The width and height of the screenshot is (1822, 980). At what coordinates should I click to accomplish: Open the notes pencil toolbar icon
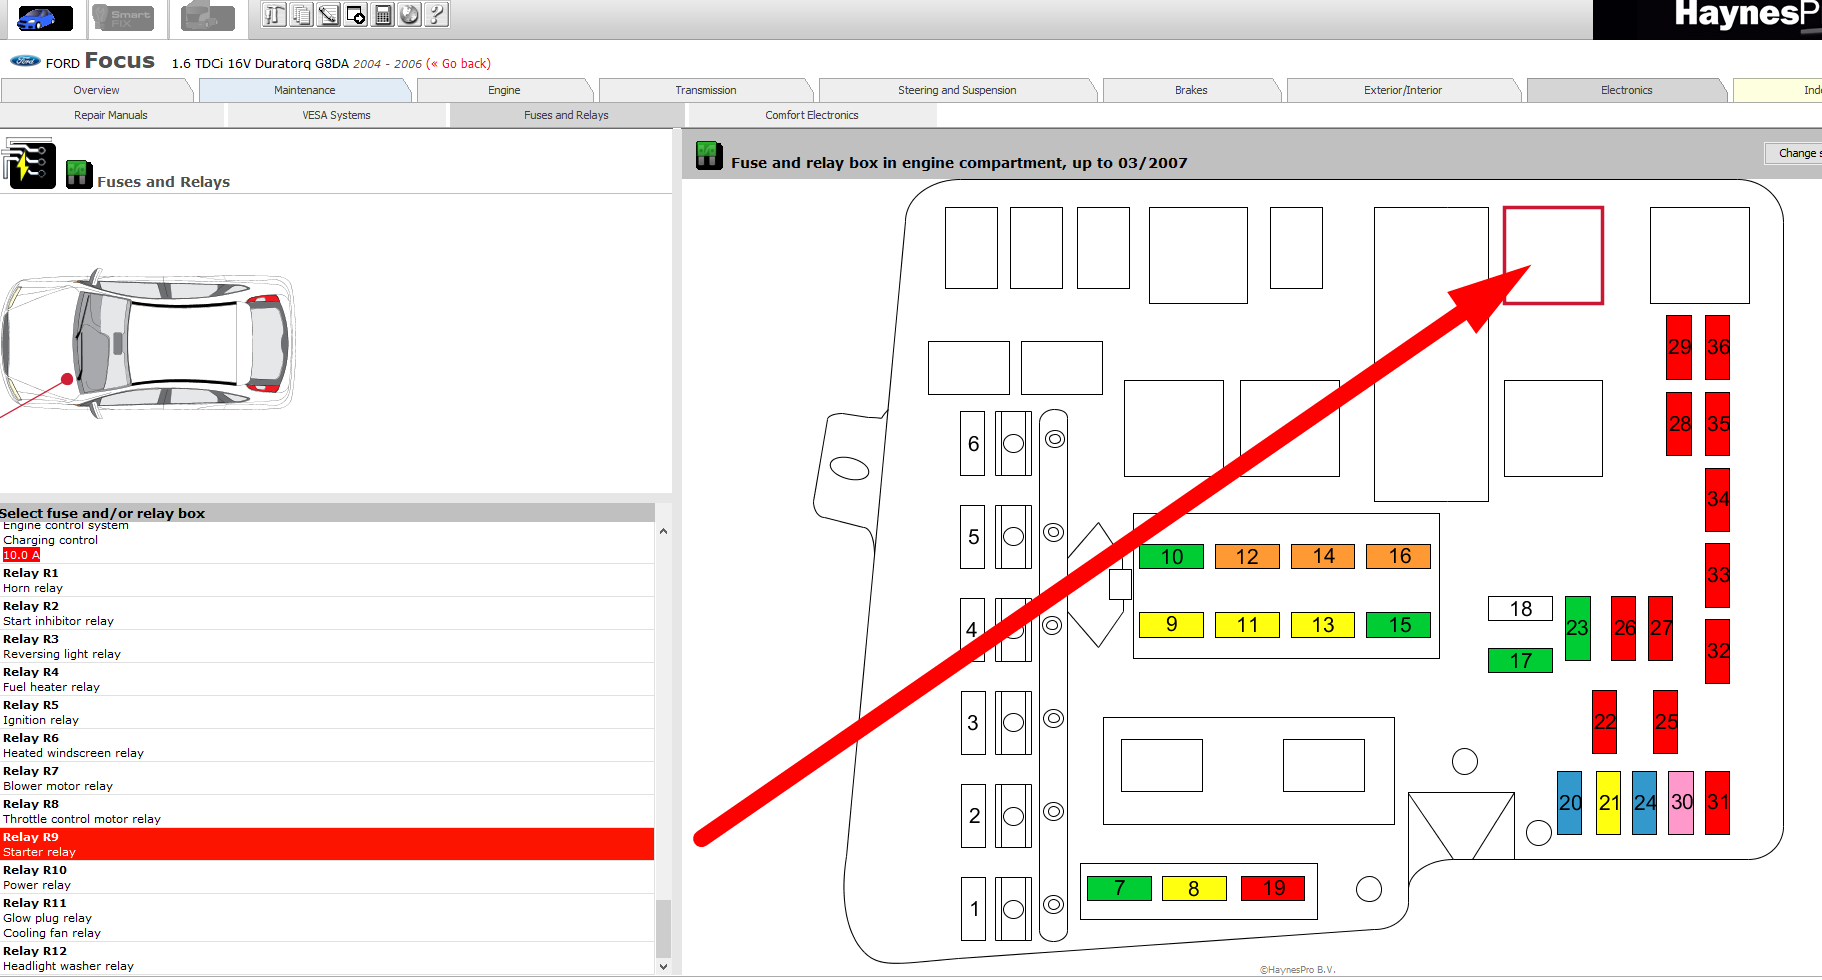(x=328, y=14)
